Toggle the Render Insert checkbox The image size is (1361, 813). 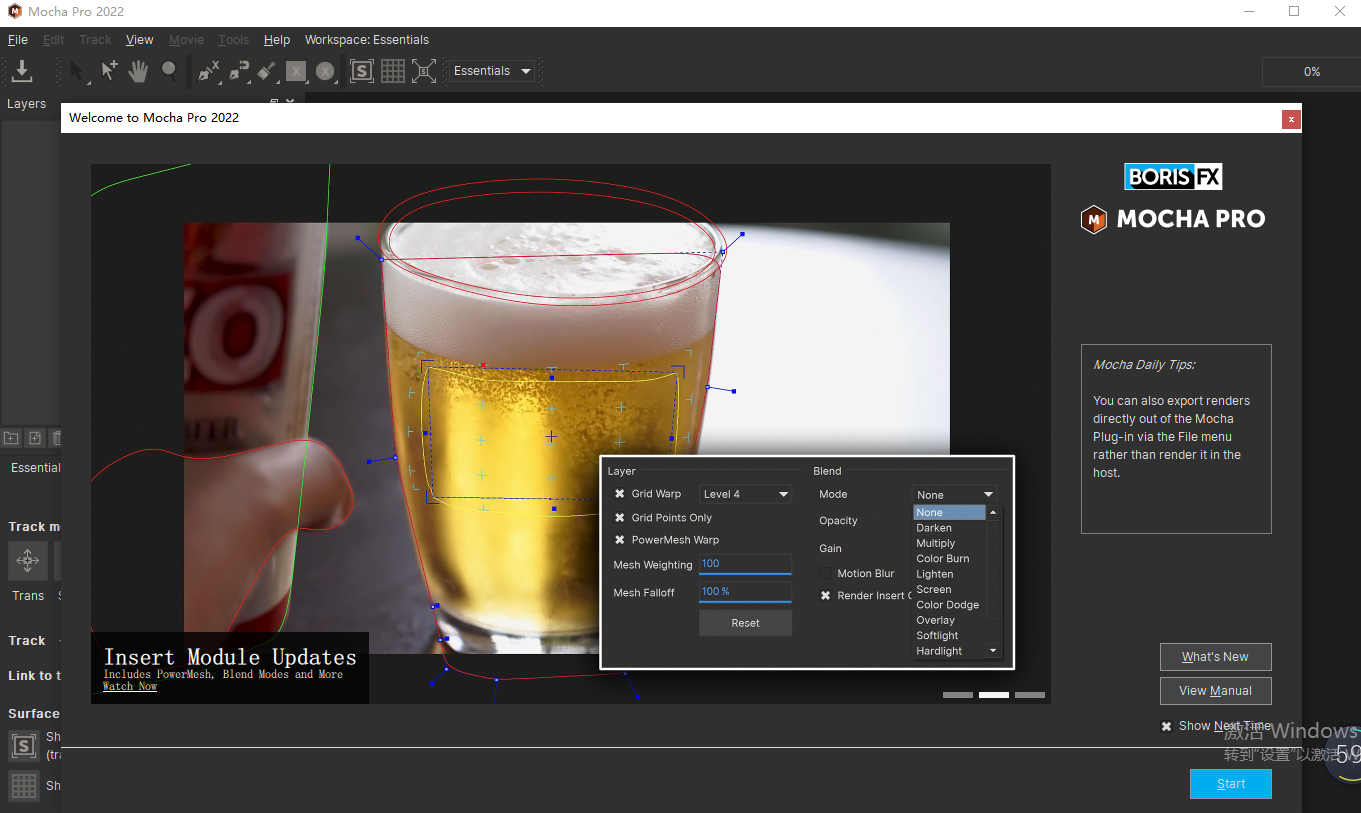click(x=826, y=596)
